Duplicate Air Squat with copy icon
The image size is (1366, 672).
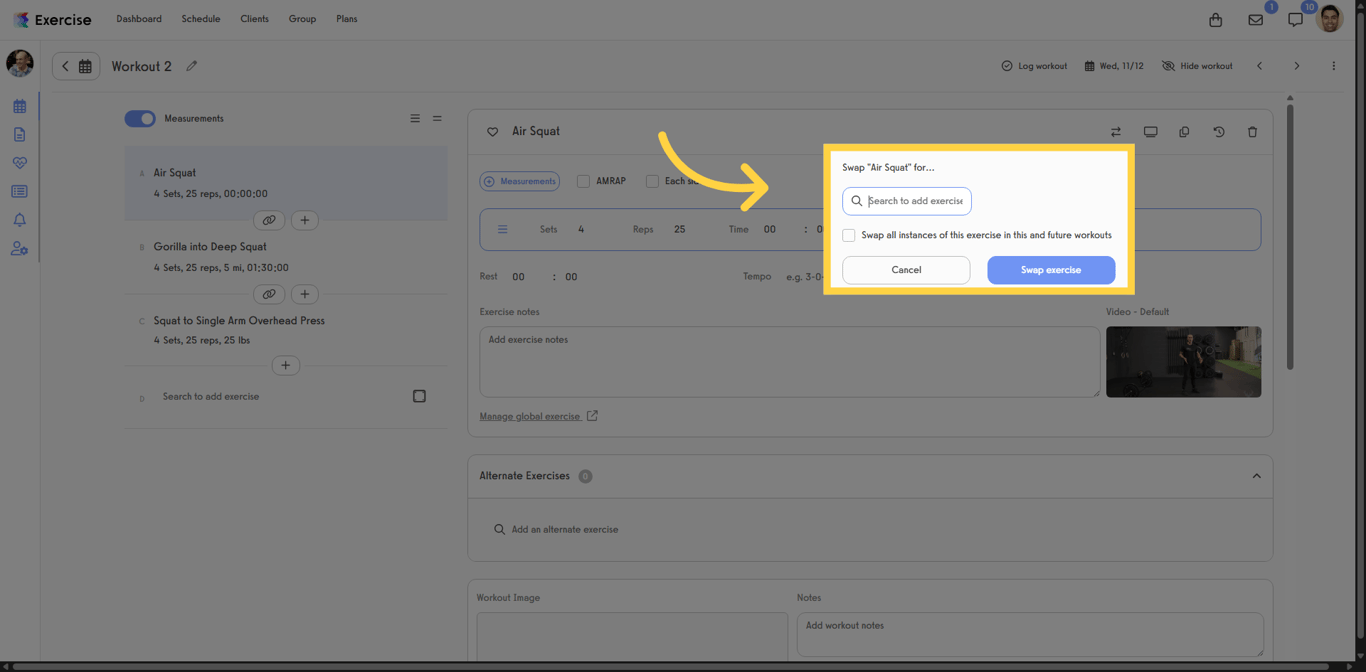tap(1184, 132)
